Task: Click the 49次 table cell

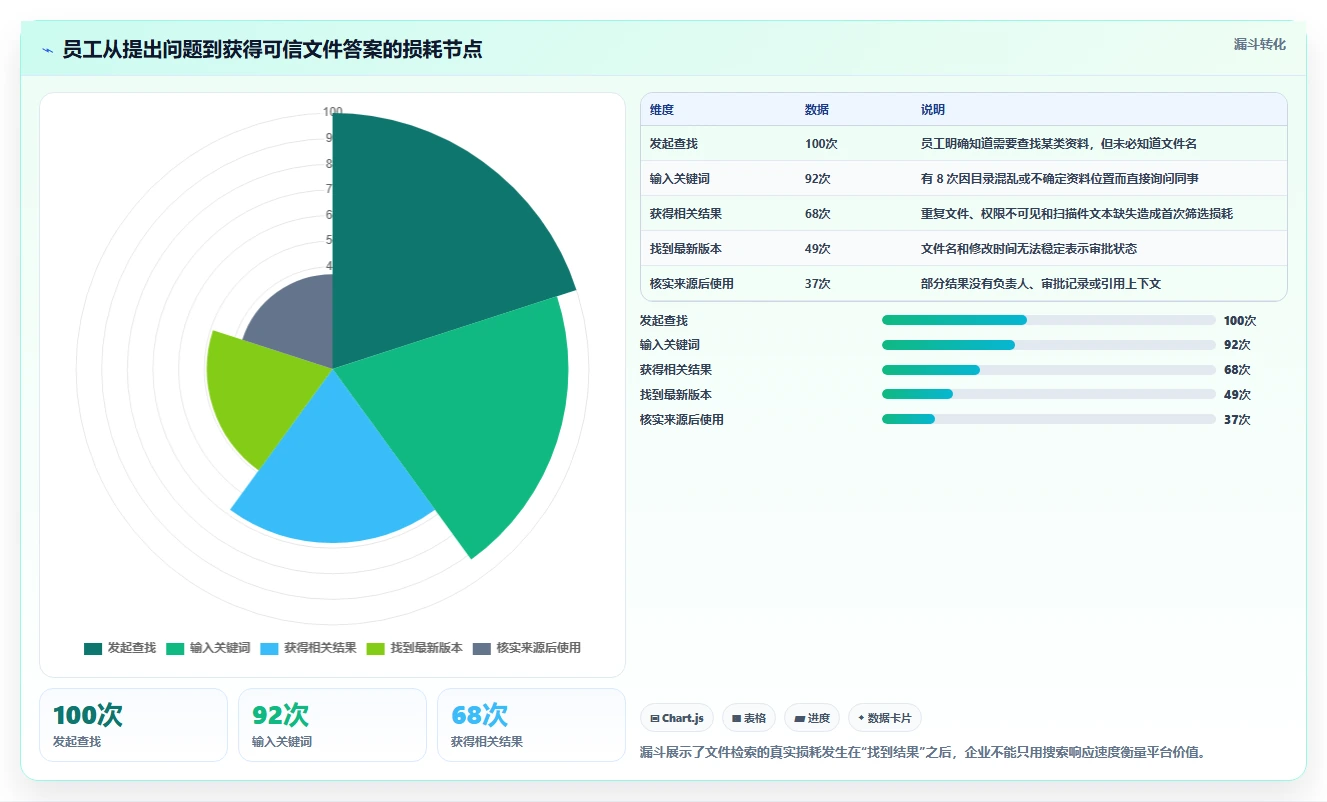Action: click(x=818, y=249)
